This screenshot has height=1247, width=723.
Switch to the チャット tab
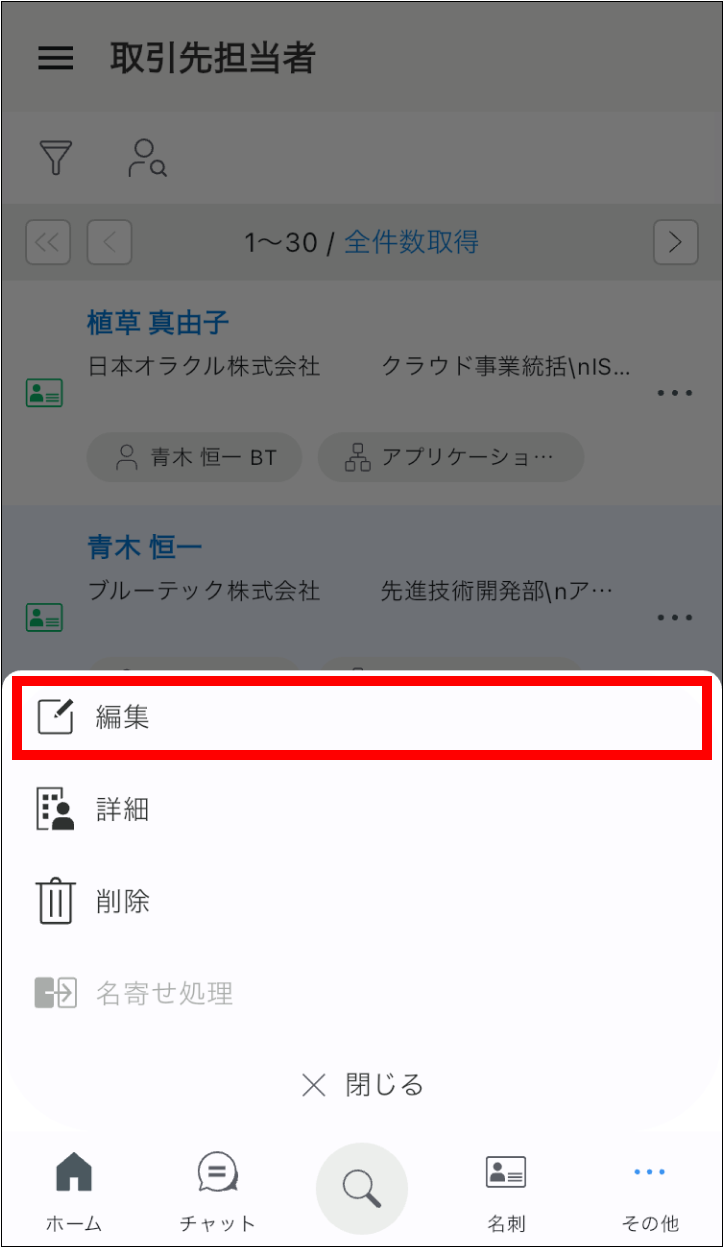tap(217, 1191)
